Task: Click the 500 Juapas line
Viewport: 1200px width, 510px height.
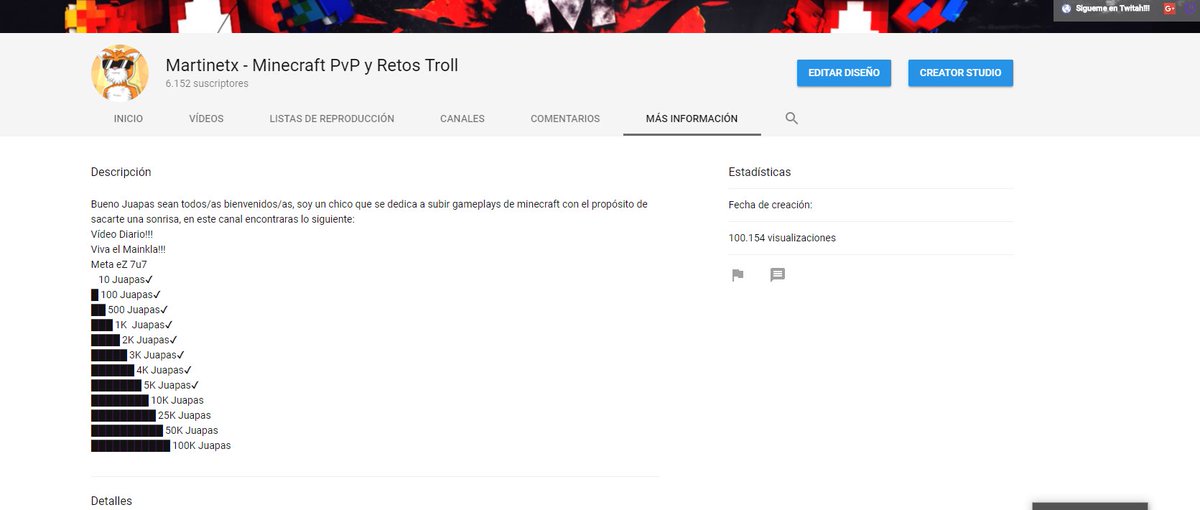Action: click(x=130, y=310)
